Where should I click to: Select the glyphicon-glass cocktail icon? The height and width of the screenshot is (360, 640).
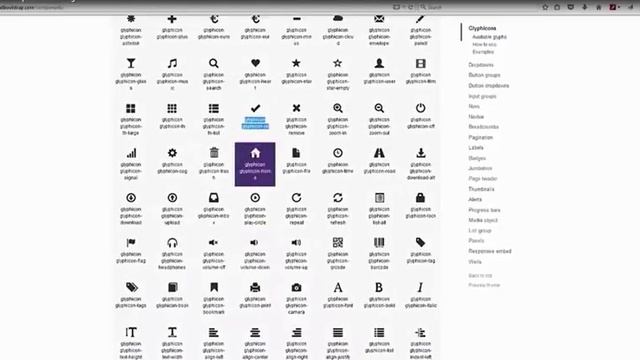[131, 63]
